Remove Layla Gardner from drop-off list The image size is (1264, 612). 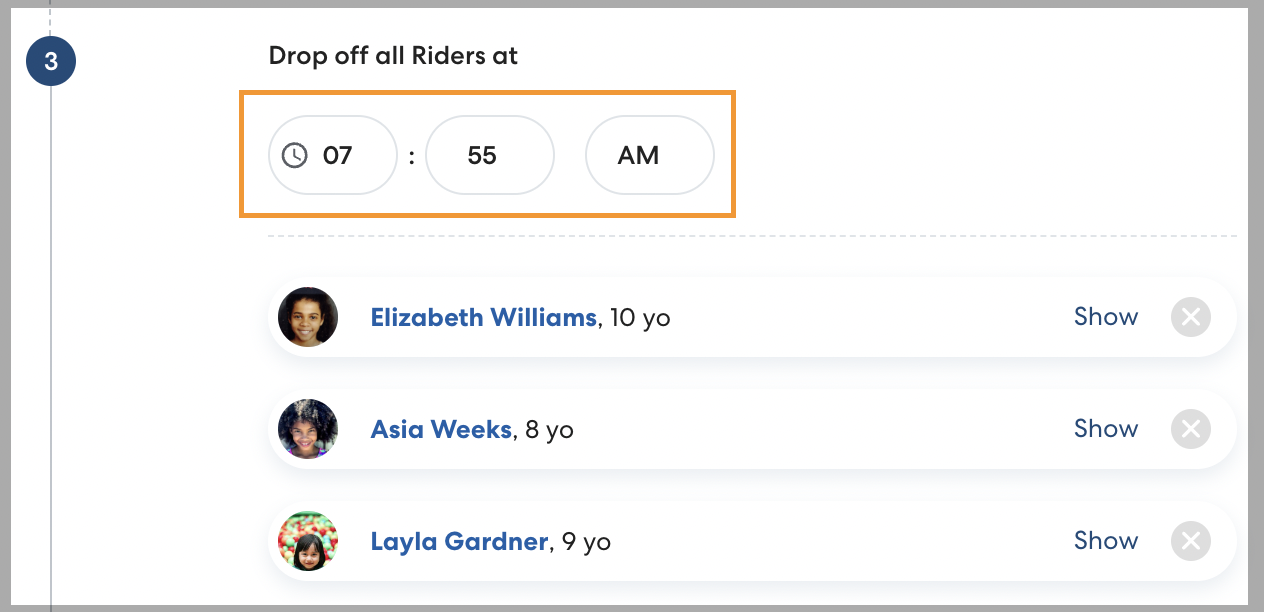click(1190, 542)
